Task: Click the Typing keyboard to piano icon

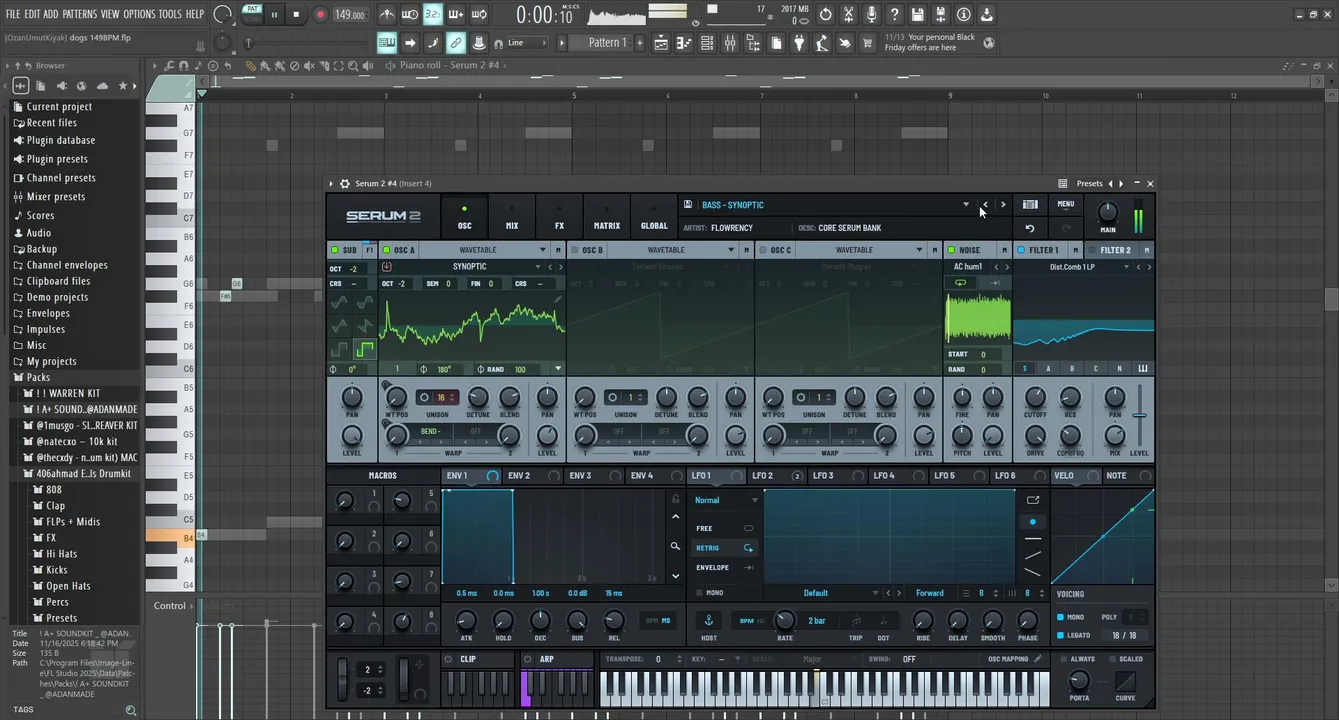Action: pyautogui.click(x=387, y=43)
